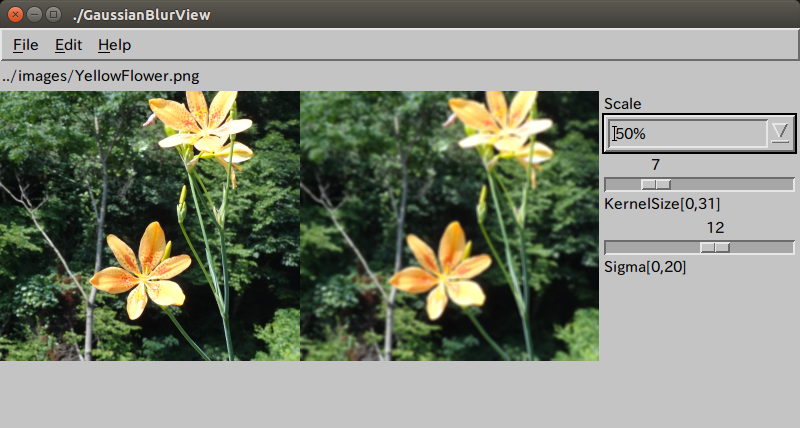Click the Scale label
This screenshot has width=800, height=428.
(622, 104)
